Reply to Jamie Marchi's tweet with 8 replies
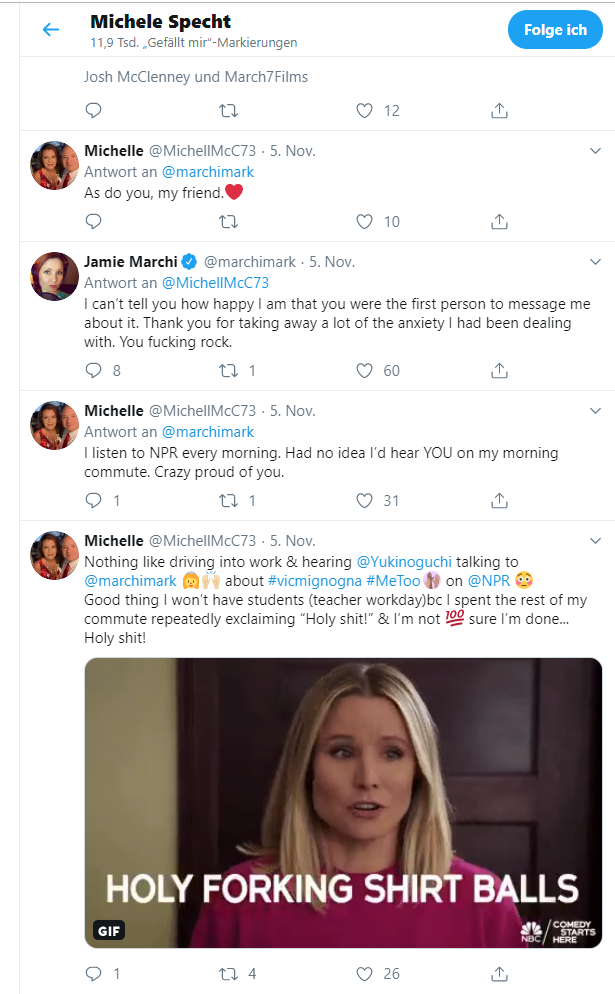 tap(93, 370)
